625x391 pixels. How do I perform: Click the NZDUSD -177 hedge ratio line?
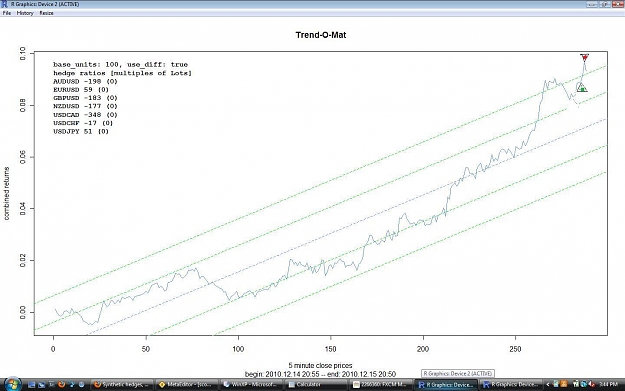point(85,106)
